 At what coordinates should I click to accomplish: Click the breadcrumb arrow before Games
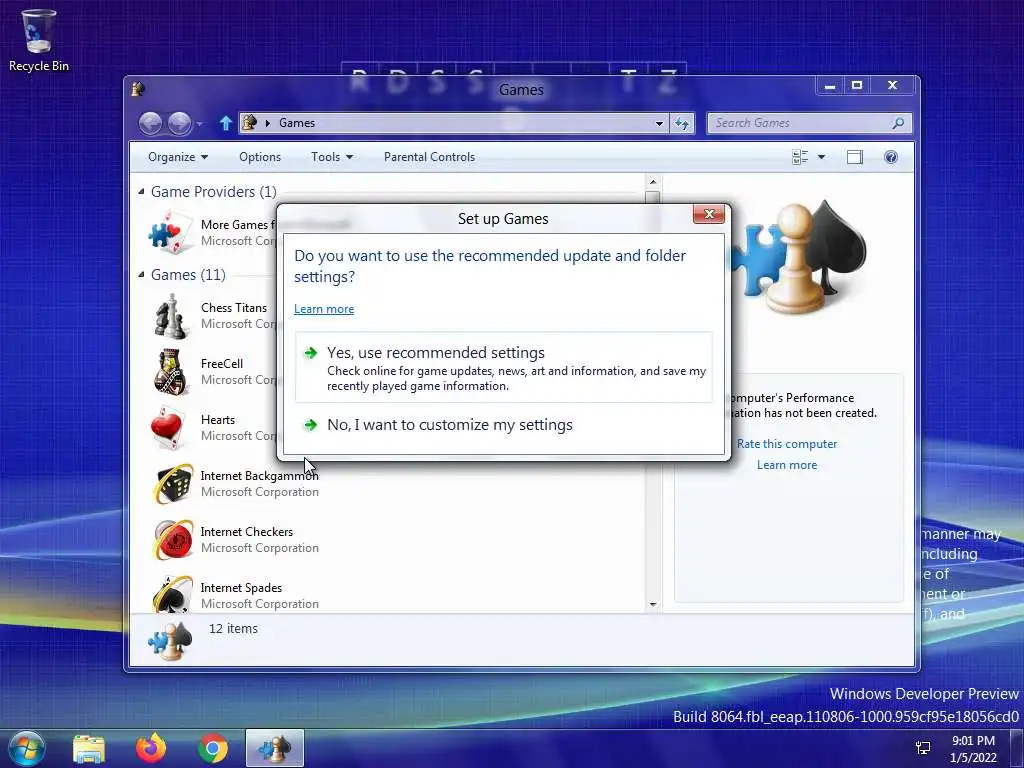coord(267,123)
